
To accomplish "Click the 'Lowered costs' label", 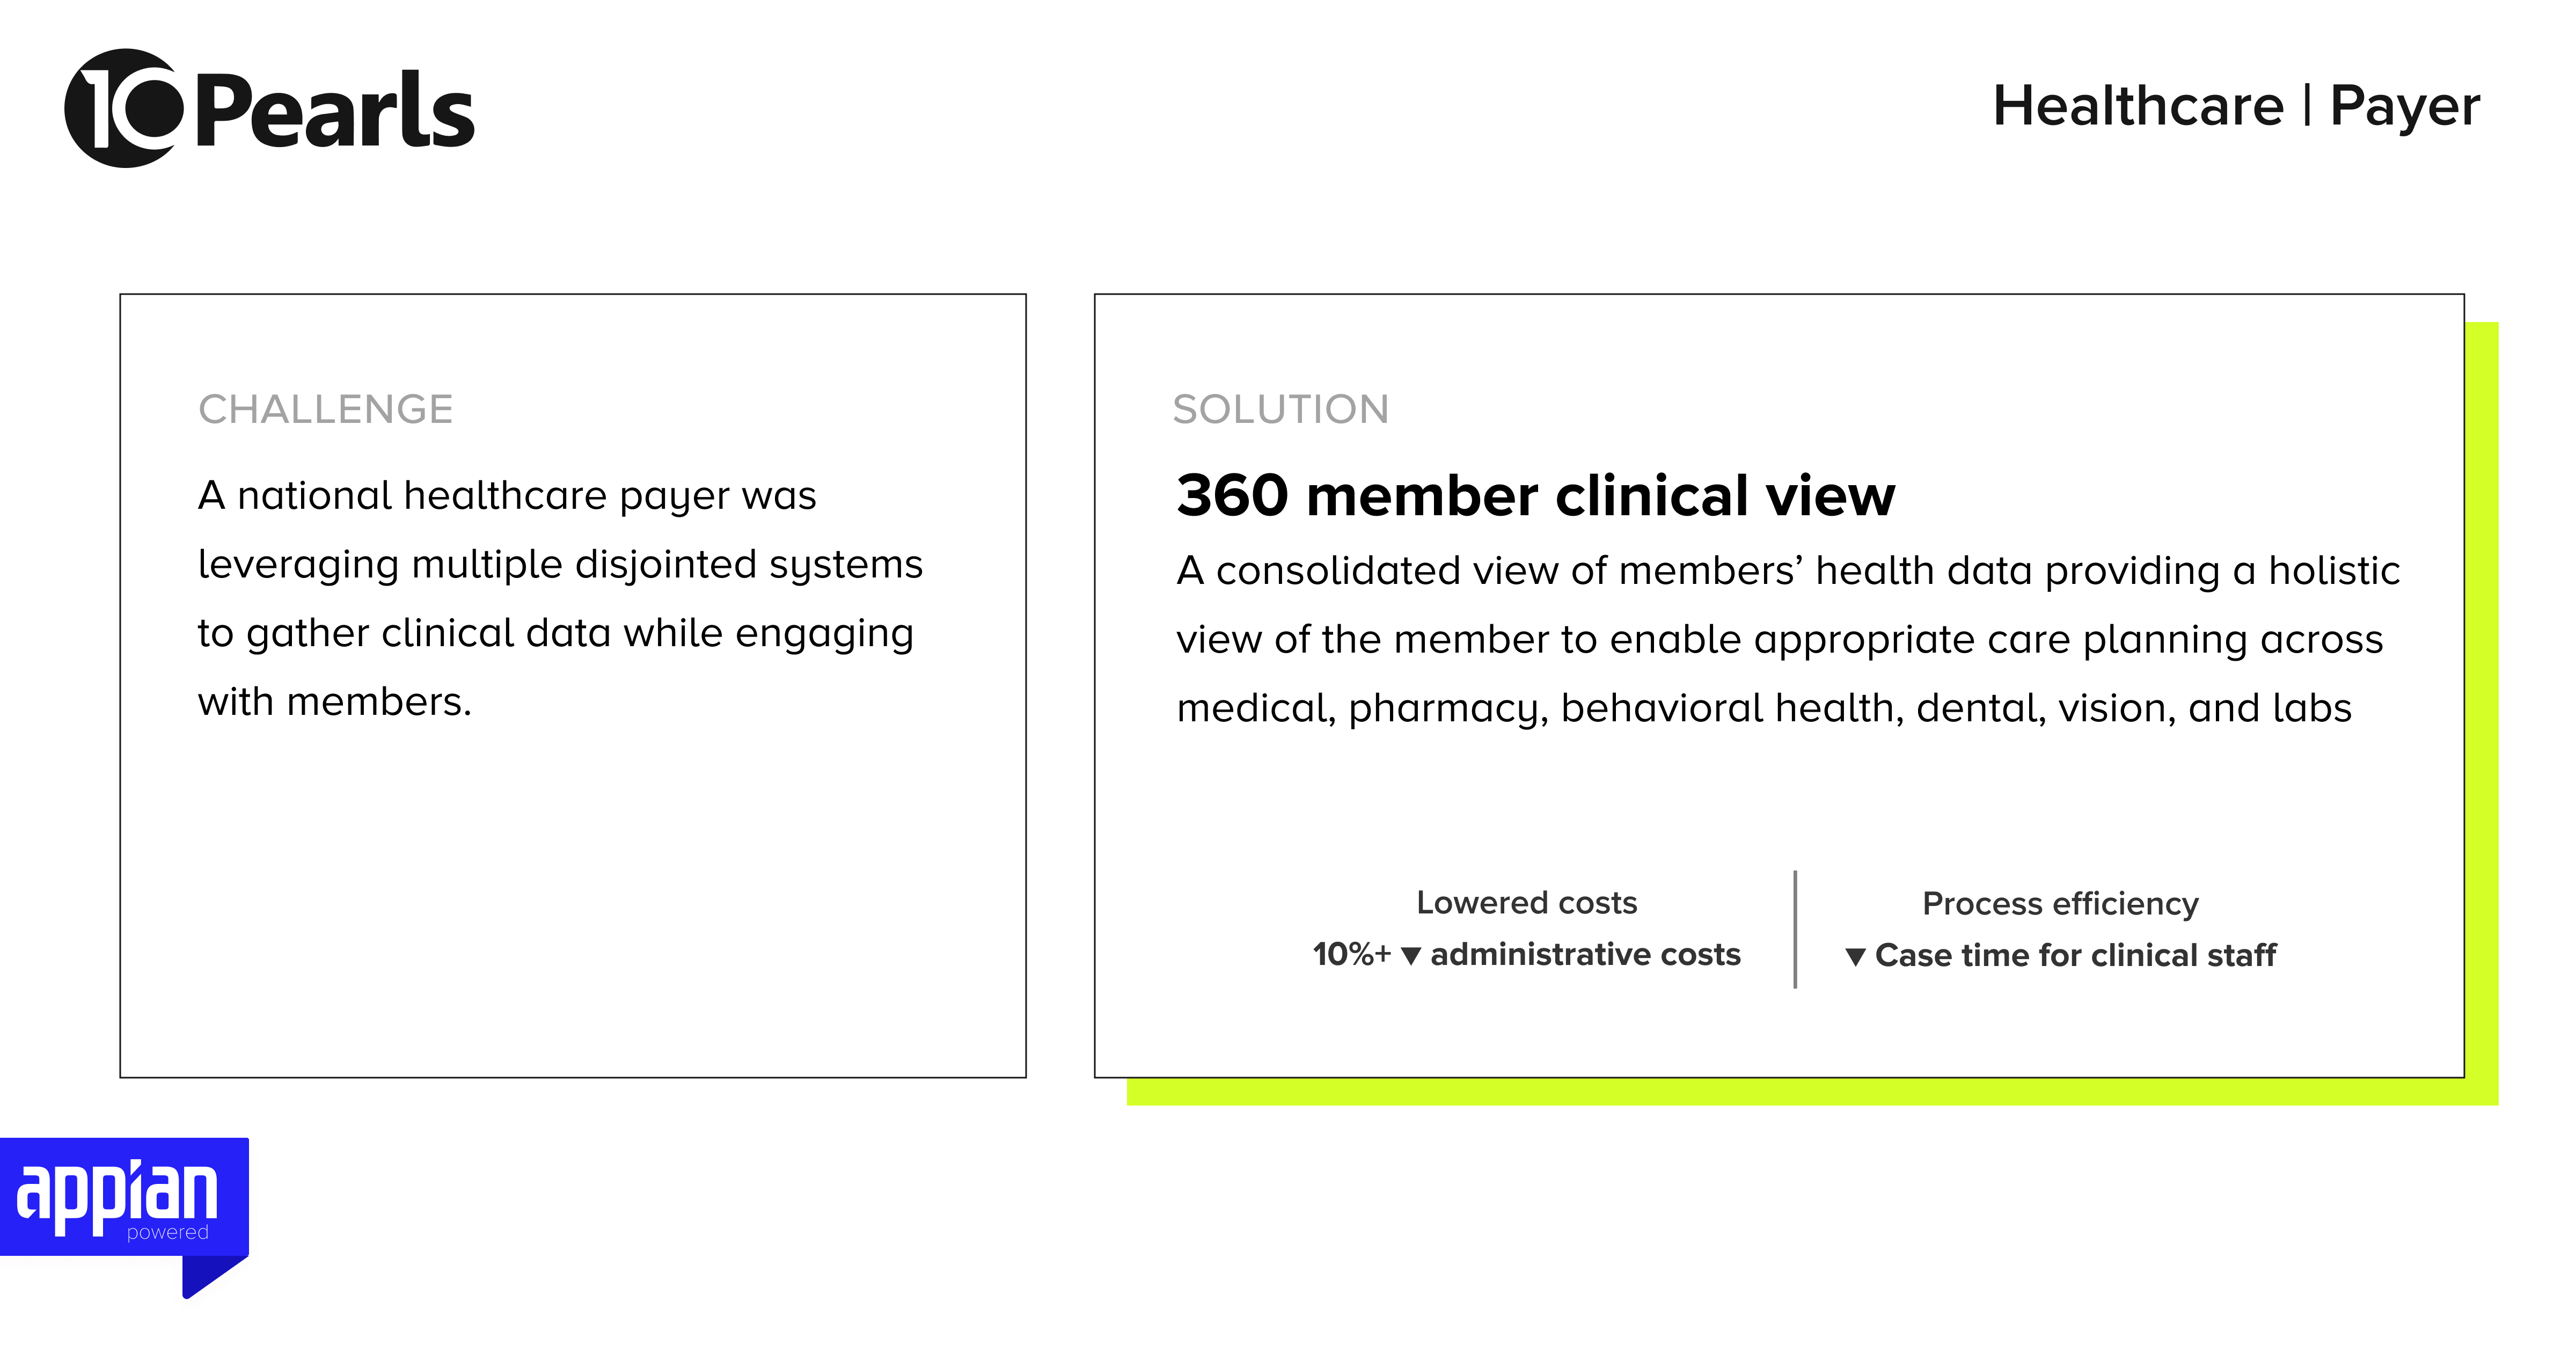I will point(1526,903).
